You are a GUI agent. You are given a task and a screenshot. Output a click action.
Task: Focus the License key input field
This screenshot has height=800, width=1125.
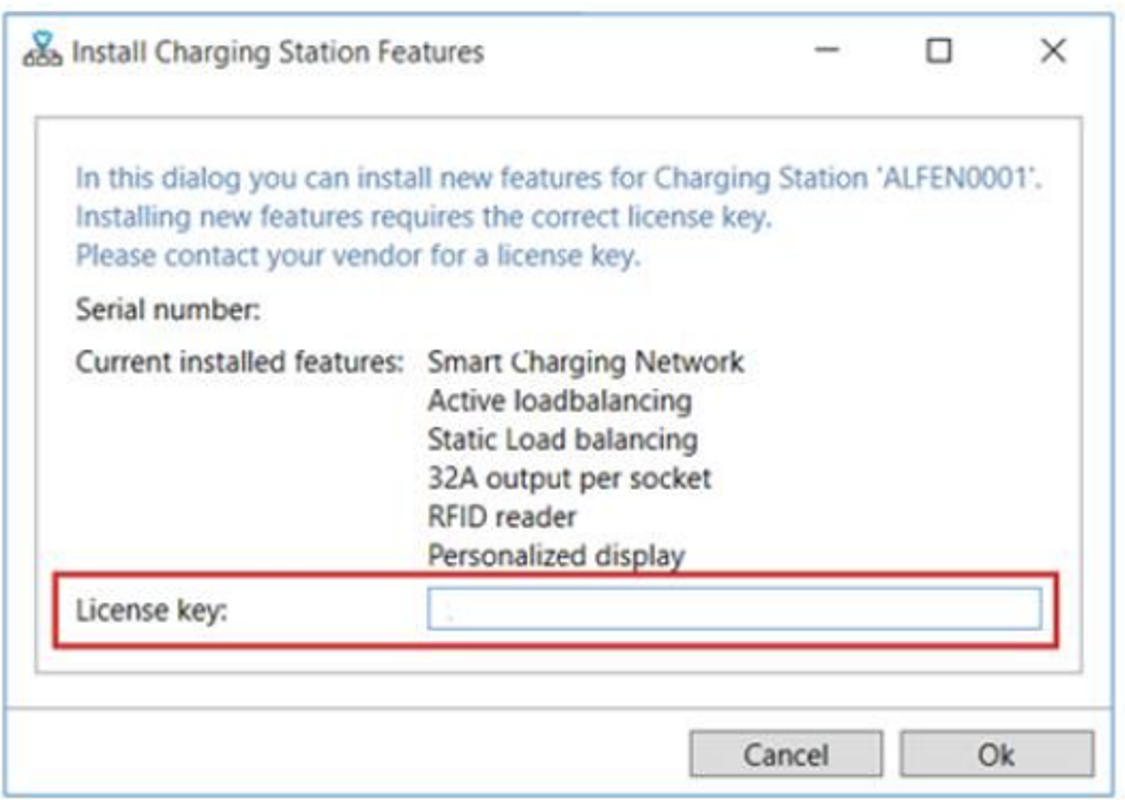click(734, 608)
